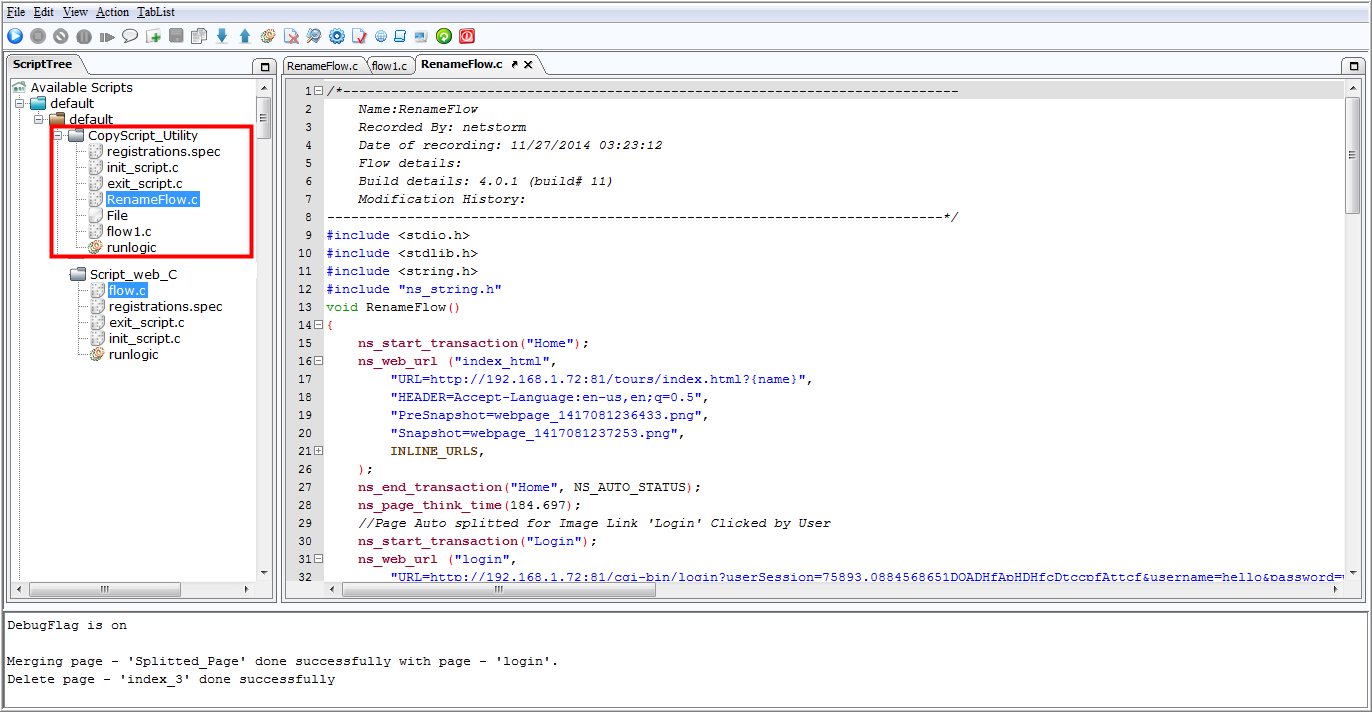1372x712 pixels.
Task: Click the magnifier search toolbar icon
Action: (314, 36)
